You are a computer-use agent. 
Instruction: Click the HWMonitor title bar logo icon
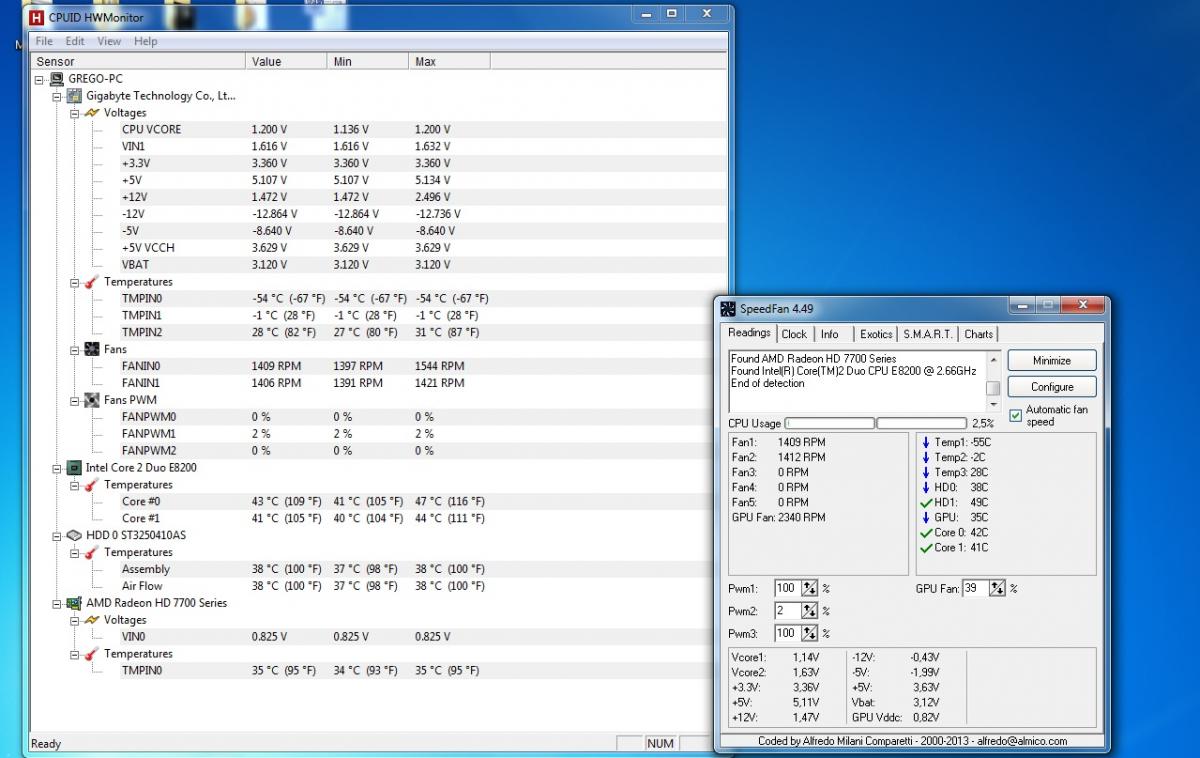click(37, 17)
